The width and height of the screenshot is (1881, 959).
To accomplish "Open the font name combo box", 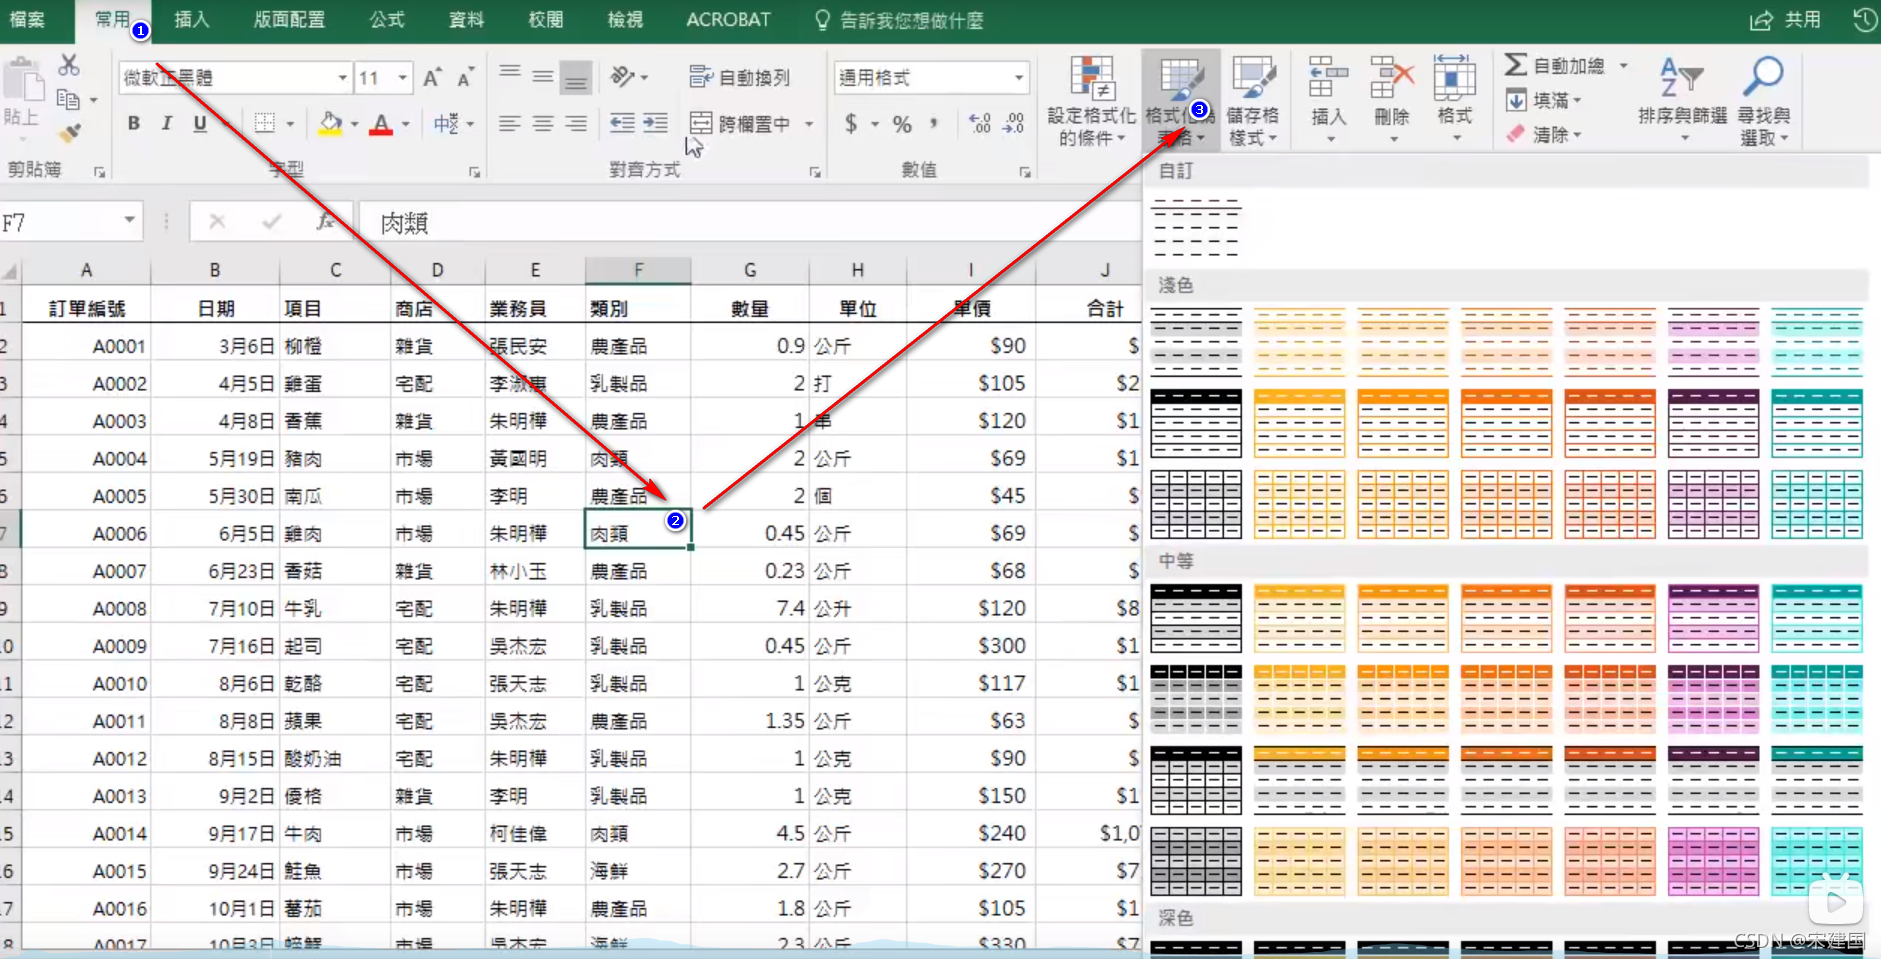I will click(x=236, y=78).
